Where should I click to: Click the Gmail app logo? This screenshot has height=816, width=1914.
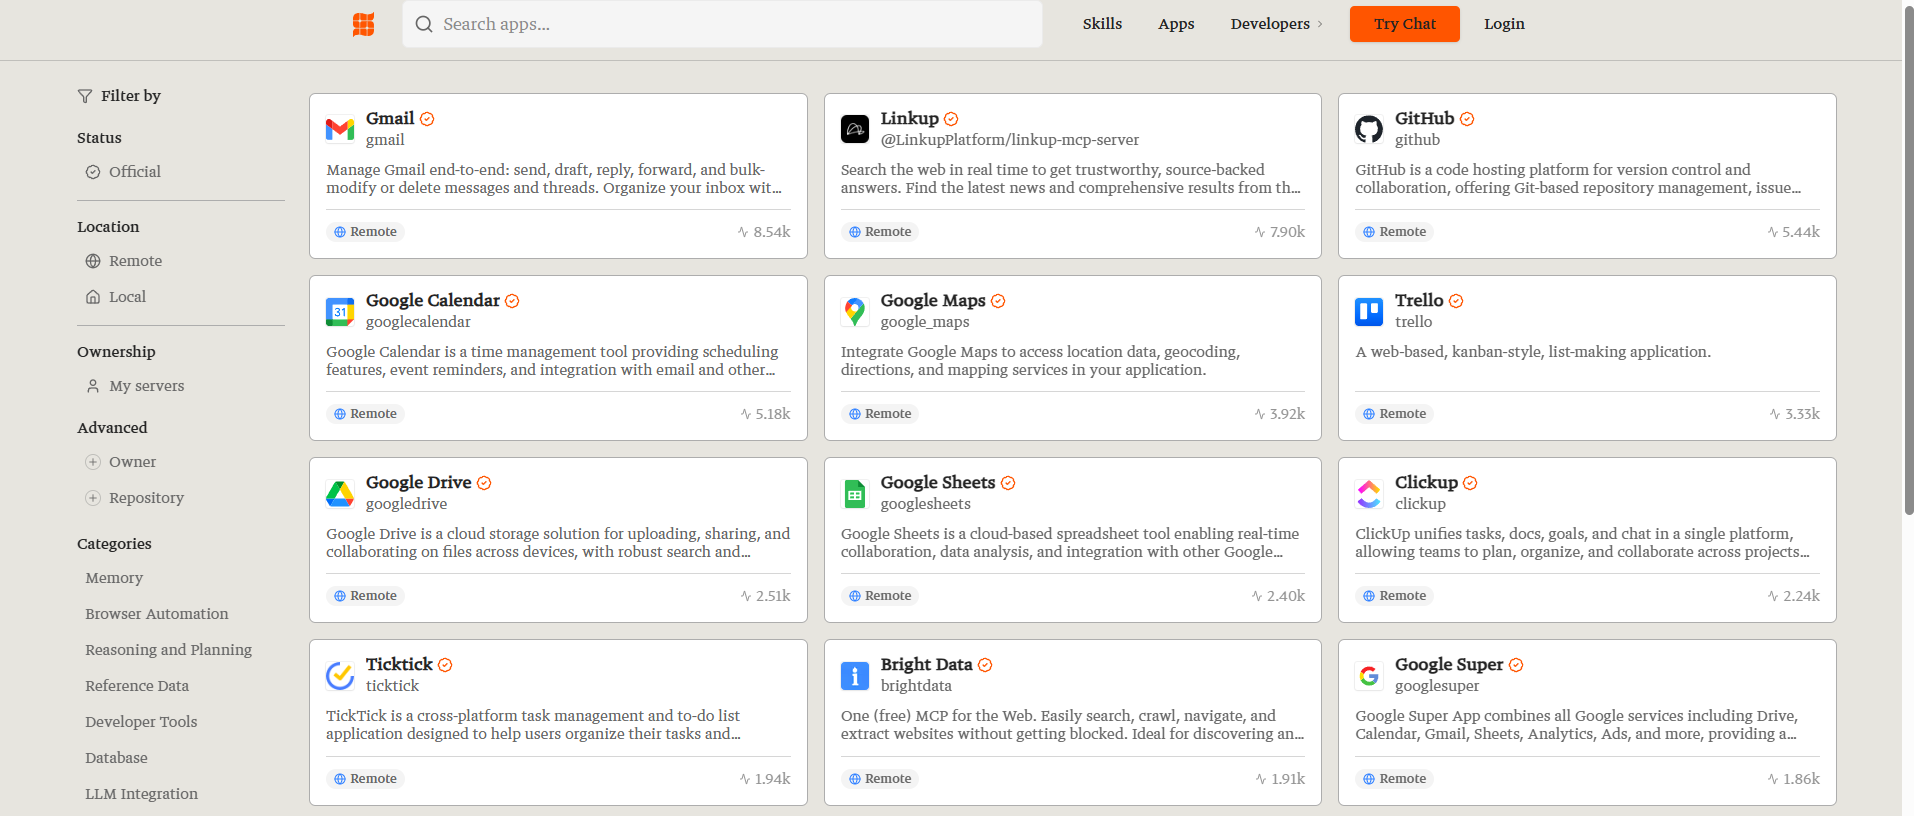340,129
